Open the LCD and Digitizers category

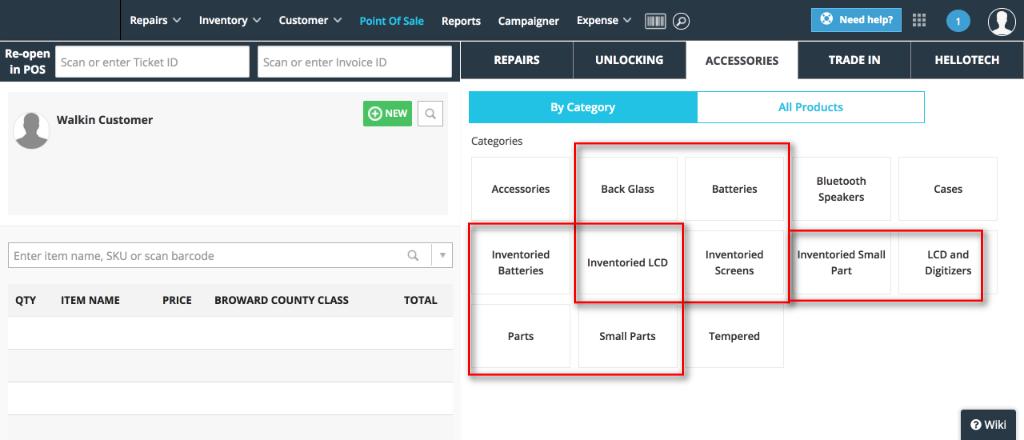[x=948, y=262]
